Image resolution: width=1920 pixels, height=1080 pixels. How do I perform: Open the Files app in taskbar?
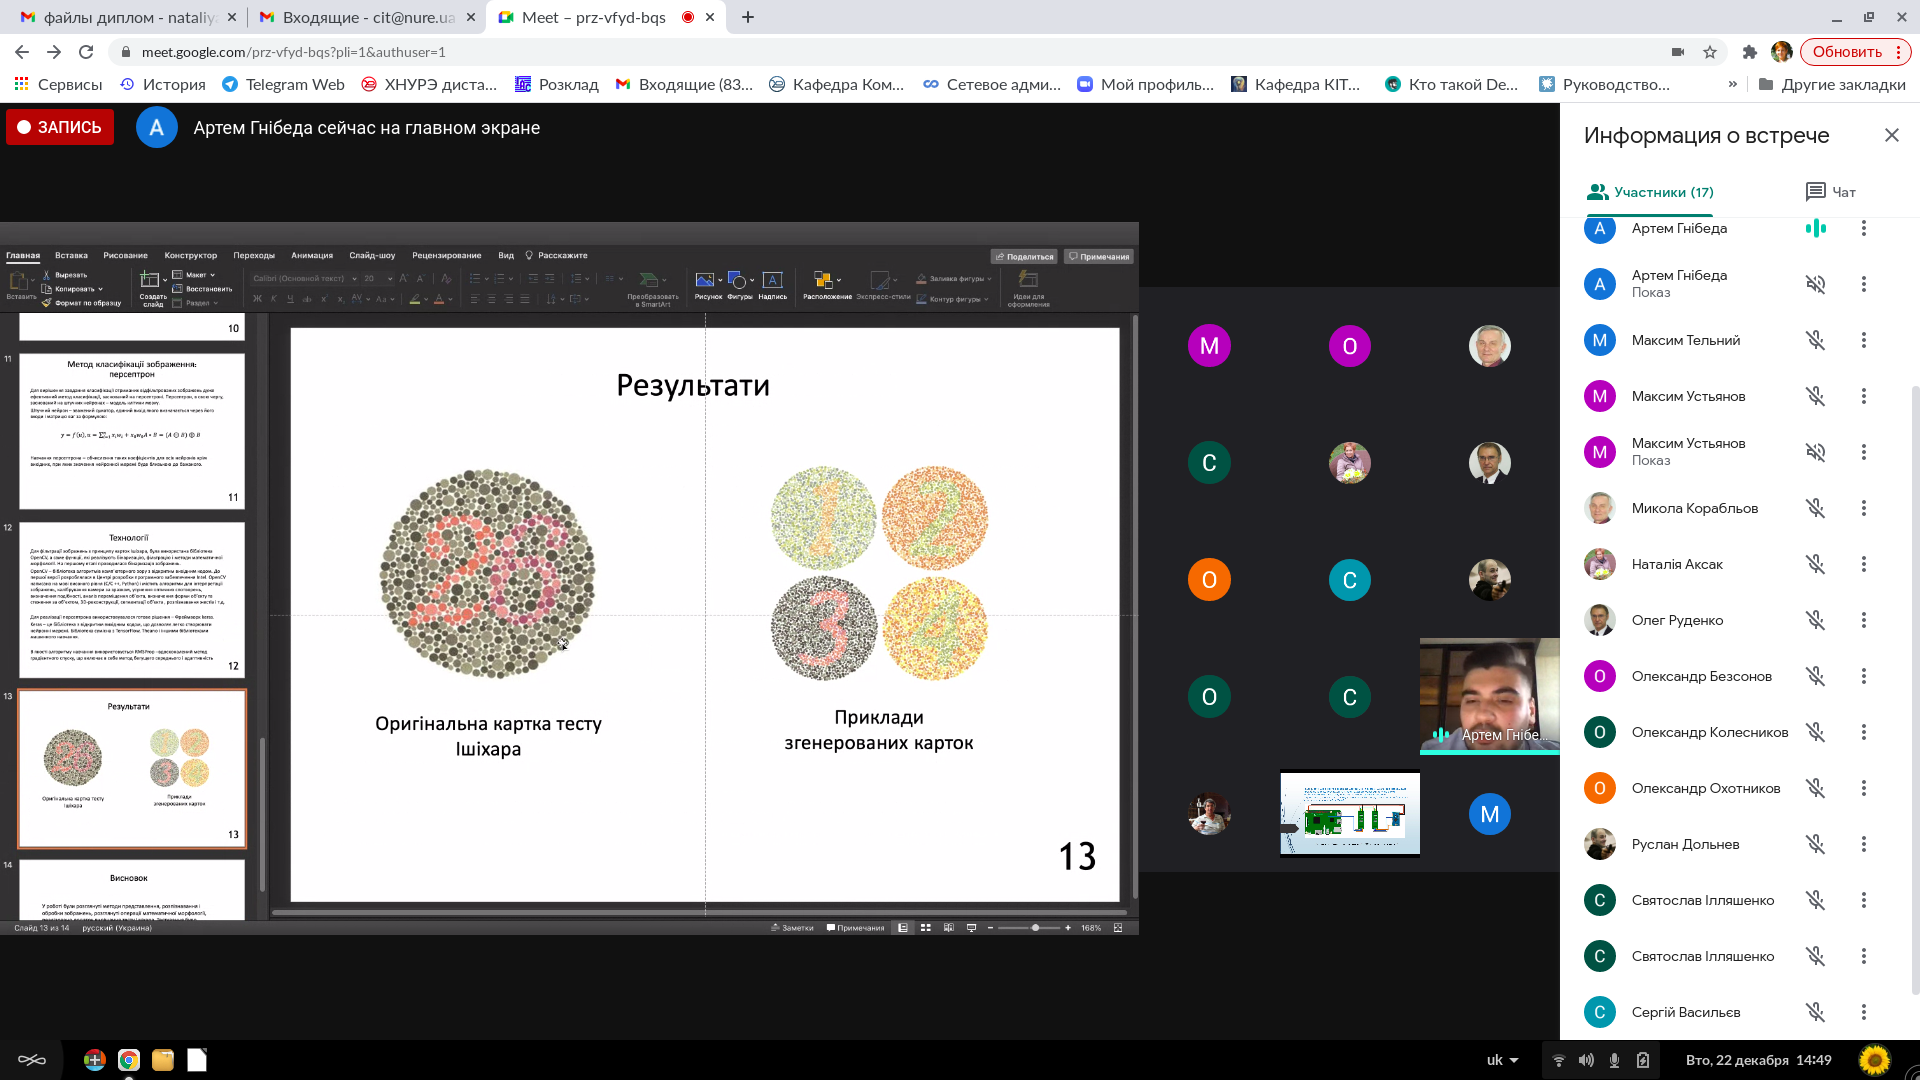[x=163, y=1060]
